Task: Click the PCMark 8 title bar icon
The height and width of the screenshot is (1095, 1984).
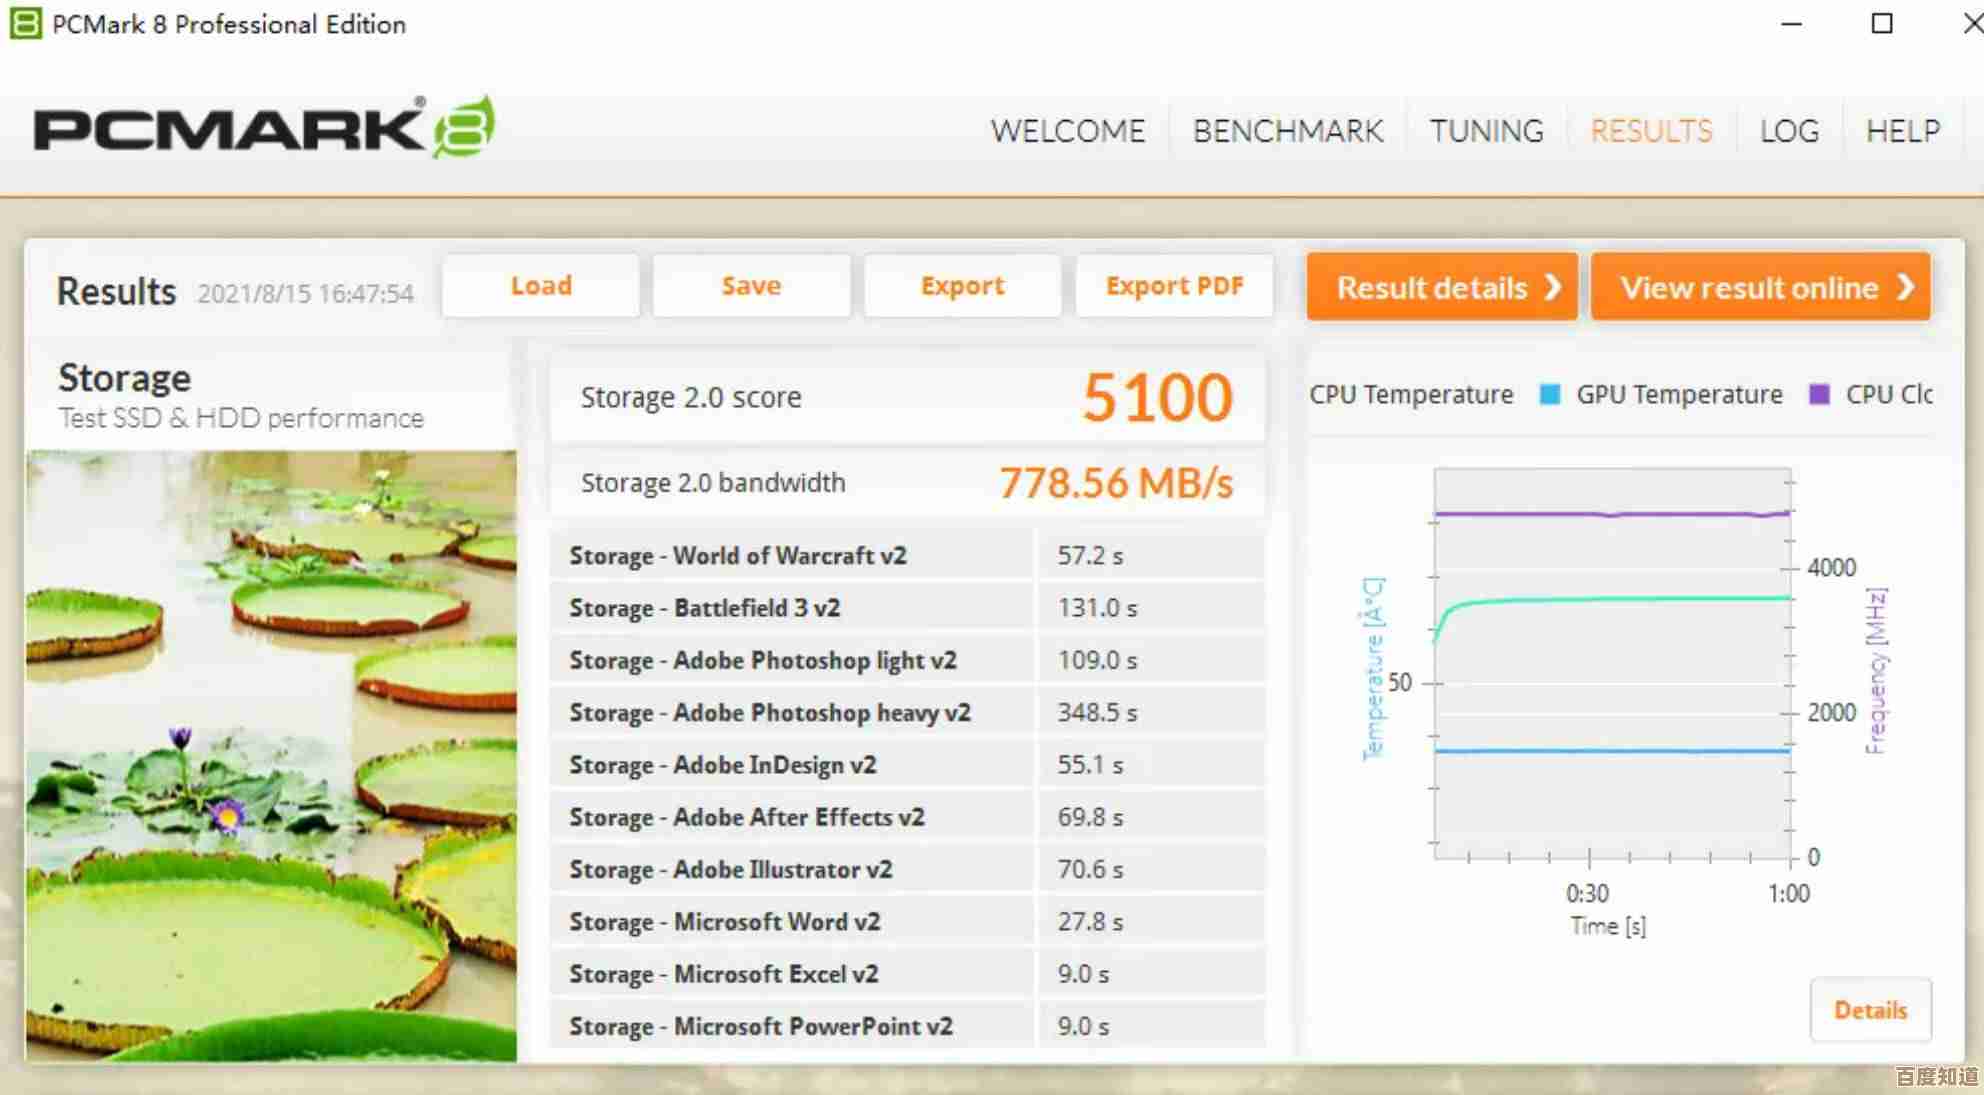Action: (x=25, y=23)
